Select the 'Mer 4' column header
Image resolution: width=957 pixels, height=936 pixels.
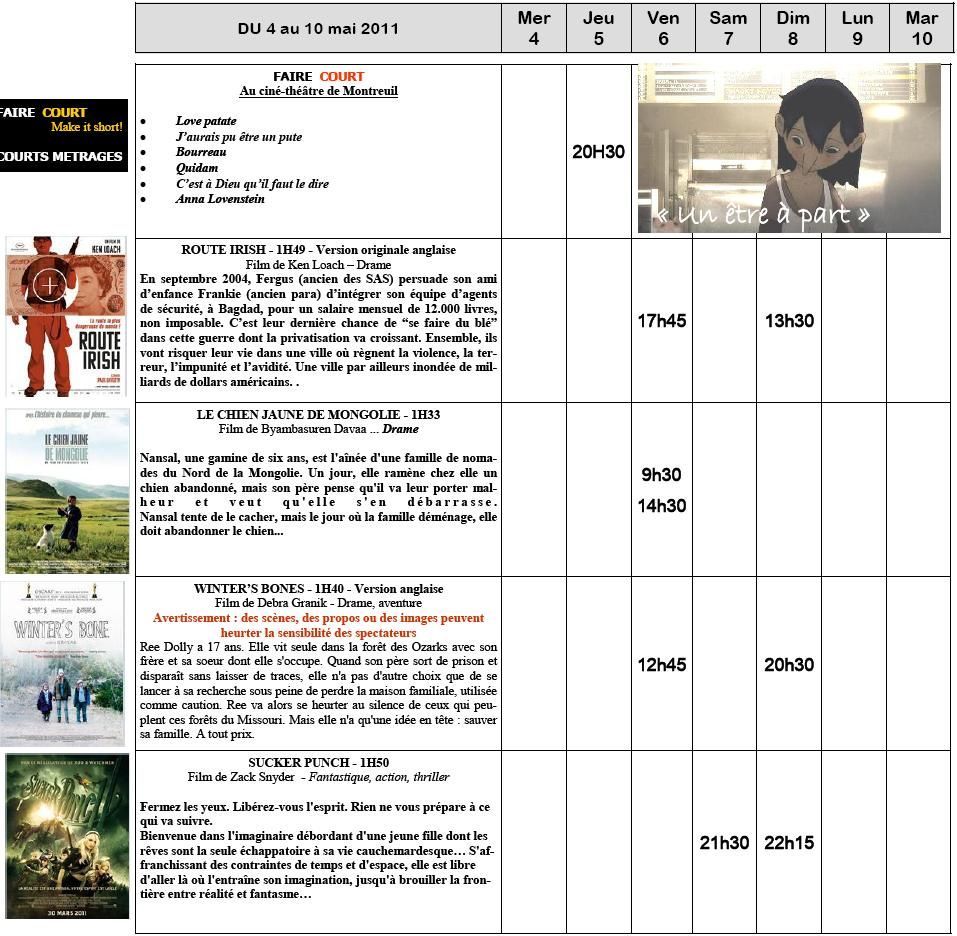[x=534, y=28]
